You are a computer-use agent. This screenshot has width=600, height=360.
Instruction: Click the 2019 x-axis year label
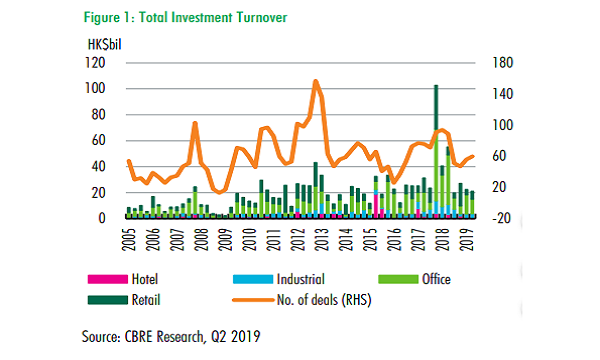467,239
